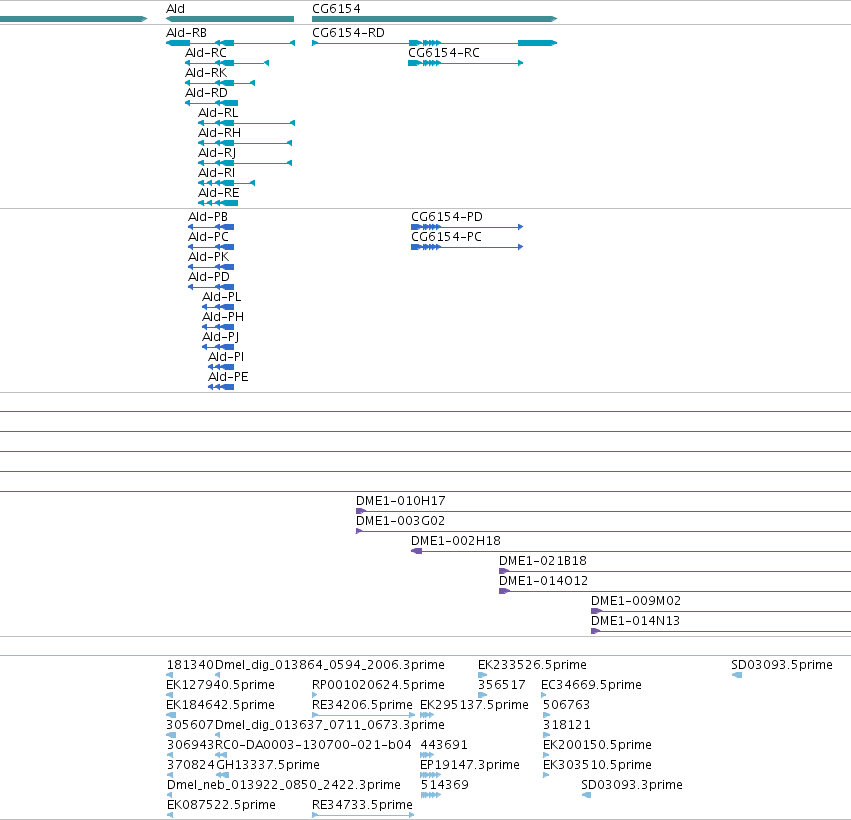The height and width of the screenshot is (820, 851).
Task: Click the CG6154-RD transcript label
Action: coord(348,33)
